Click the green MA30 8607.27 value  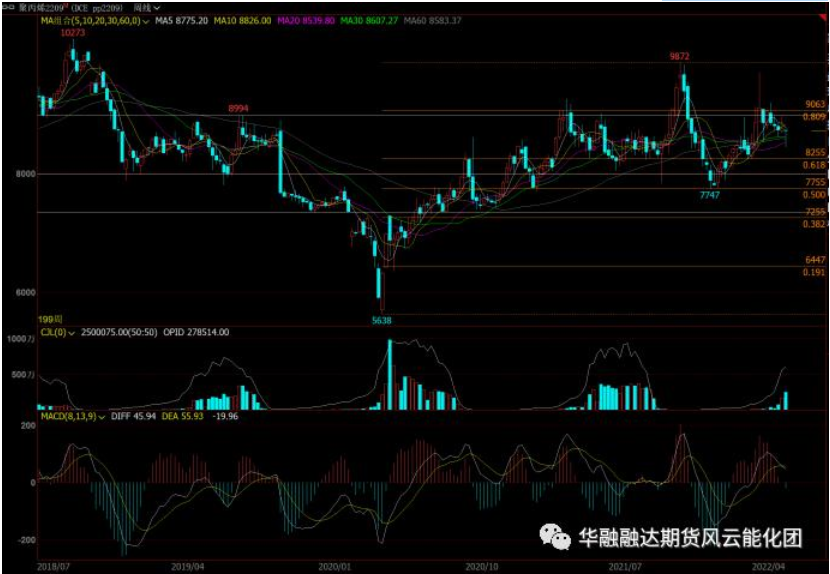pyautogui.click(x=369, y=21)
